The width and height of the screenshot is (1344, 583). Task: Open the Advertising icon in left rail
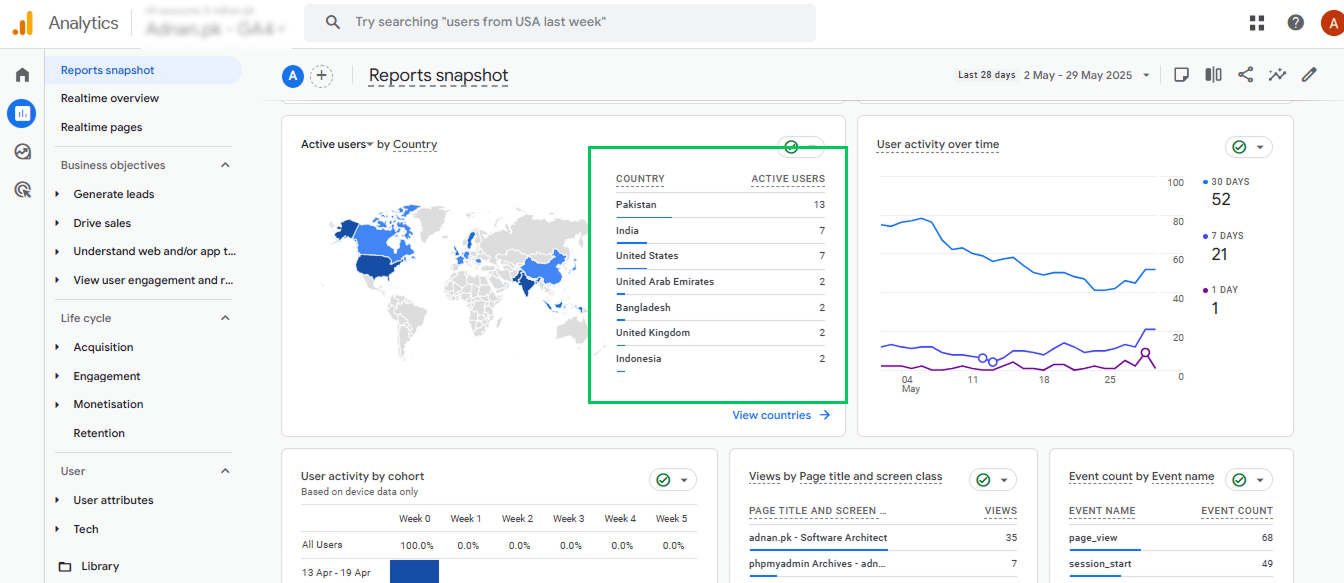(22, 189)
